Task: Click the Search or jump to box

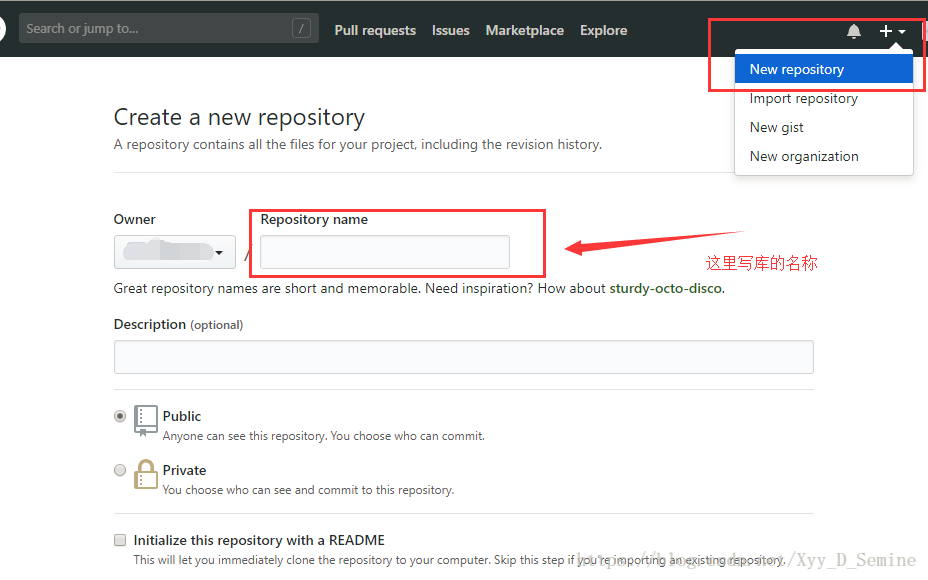Action: pyautogui.click(x=169, y=28)
